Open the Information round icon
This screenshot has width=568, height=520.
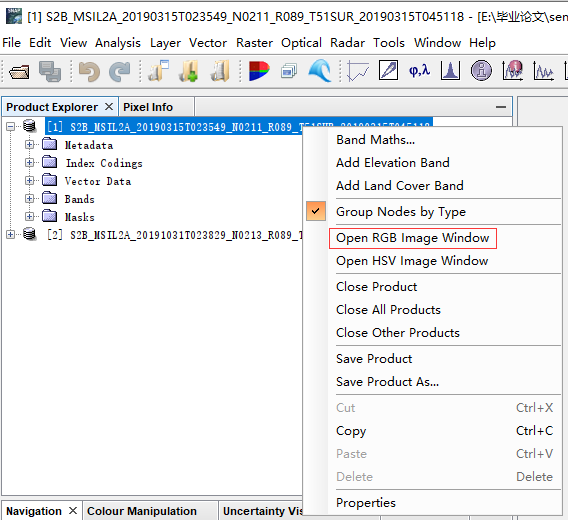pyautogui.click(x=481, y=70)
